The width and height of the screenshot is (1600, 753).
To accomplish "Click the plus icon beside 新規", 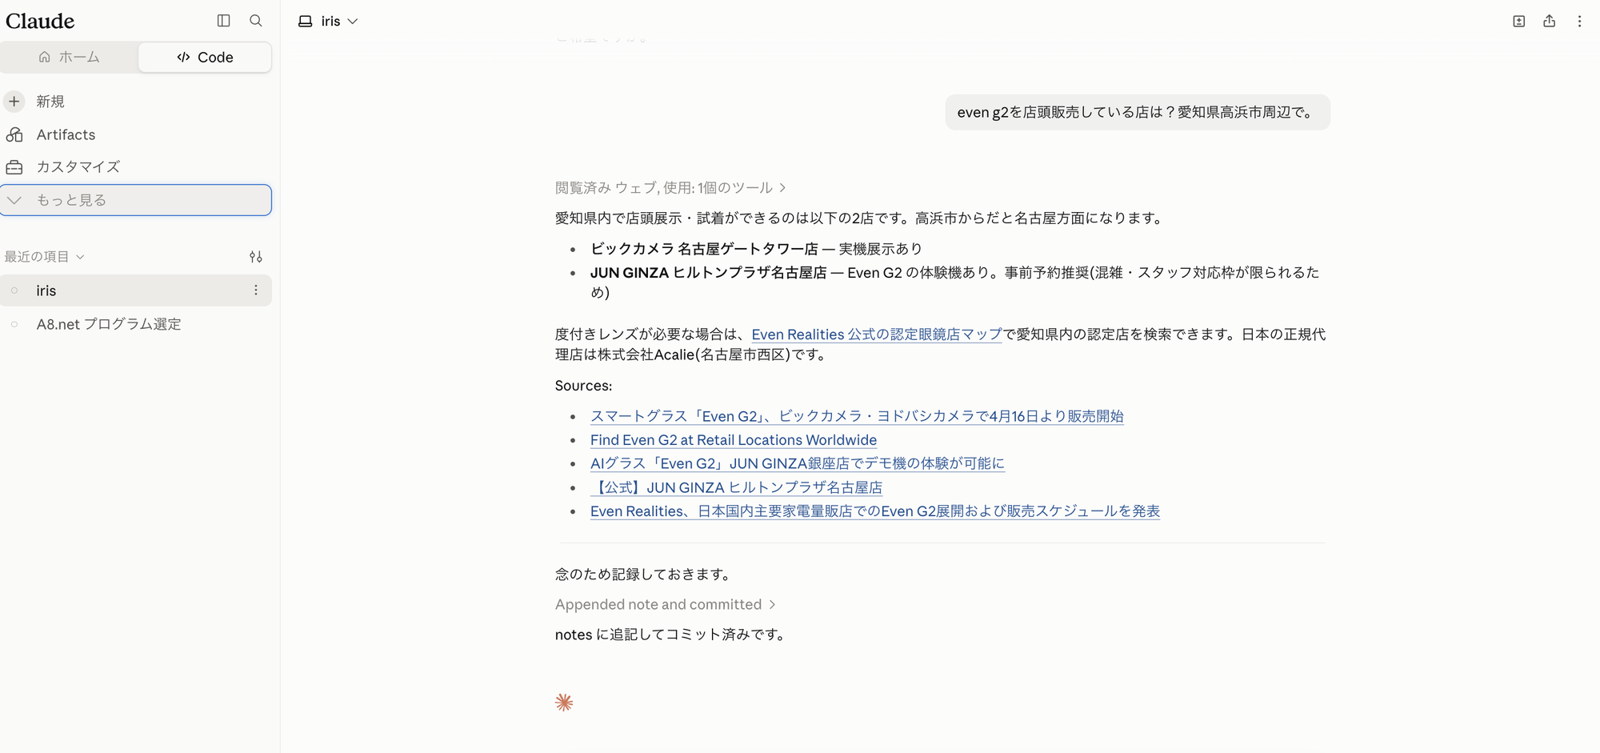I will 14,101.
